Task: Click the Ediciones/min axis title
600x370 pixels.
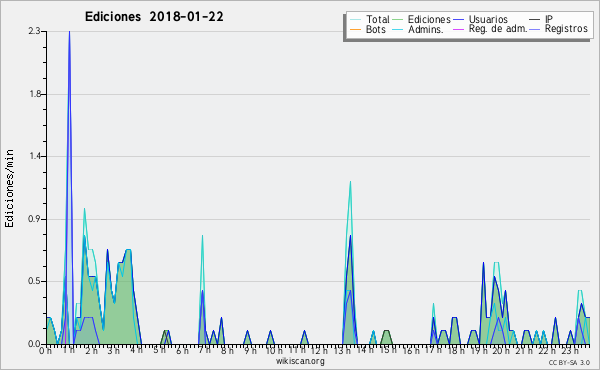Action: (x=9, y=188)
